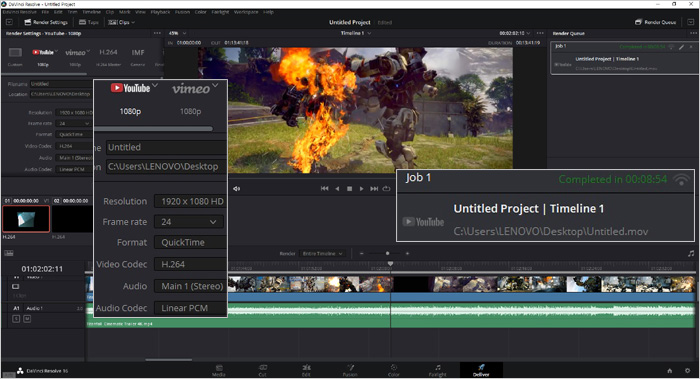The image size is (700, 379).
Task: Open the 45% viewer zoom dropdown
Action: [178, 33]
